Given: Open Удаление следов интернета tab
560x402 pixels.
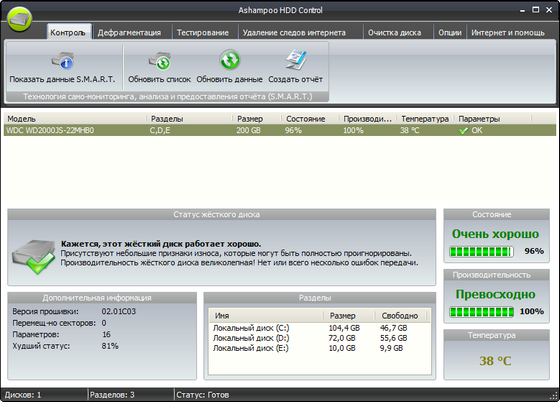Looking at the screenshot, I should (294, 32).
